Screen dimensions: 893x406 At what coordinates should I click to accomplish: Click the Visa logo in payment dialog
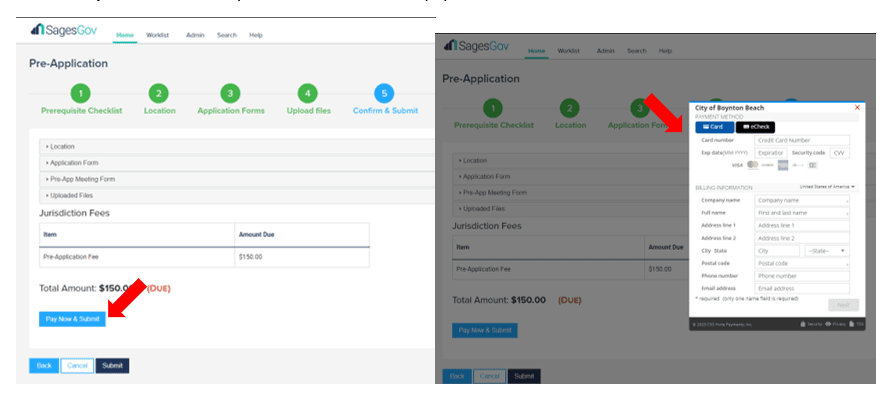tap(737, 165)
